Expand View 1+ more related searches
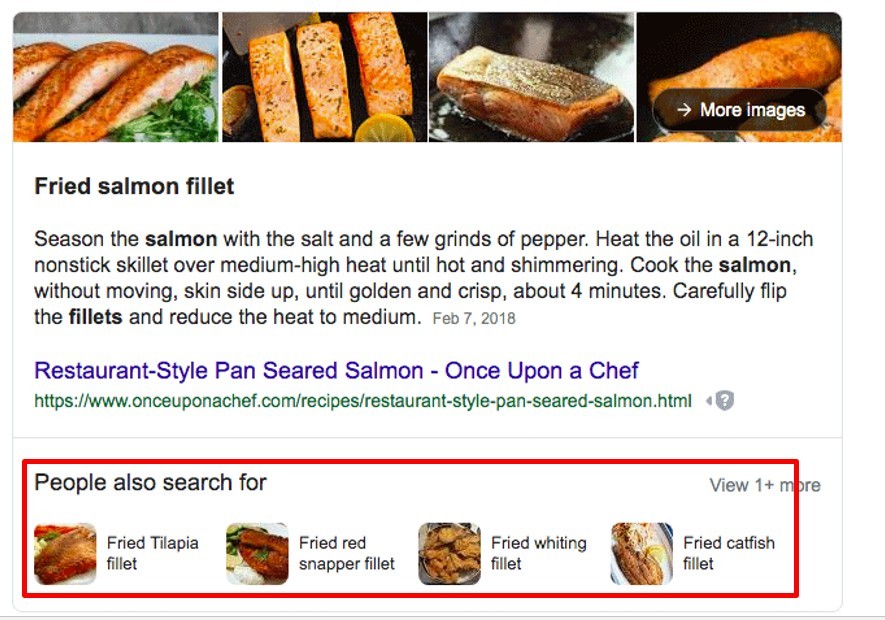 point(764,485)
